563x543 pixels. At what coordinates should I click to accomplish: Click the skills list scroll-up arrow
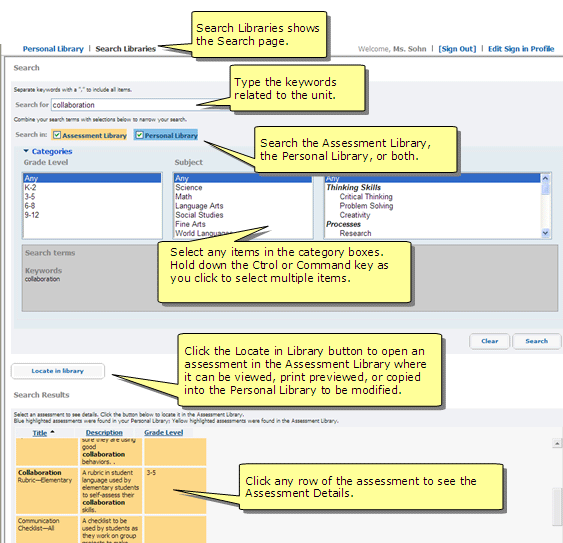545,178
